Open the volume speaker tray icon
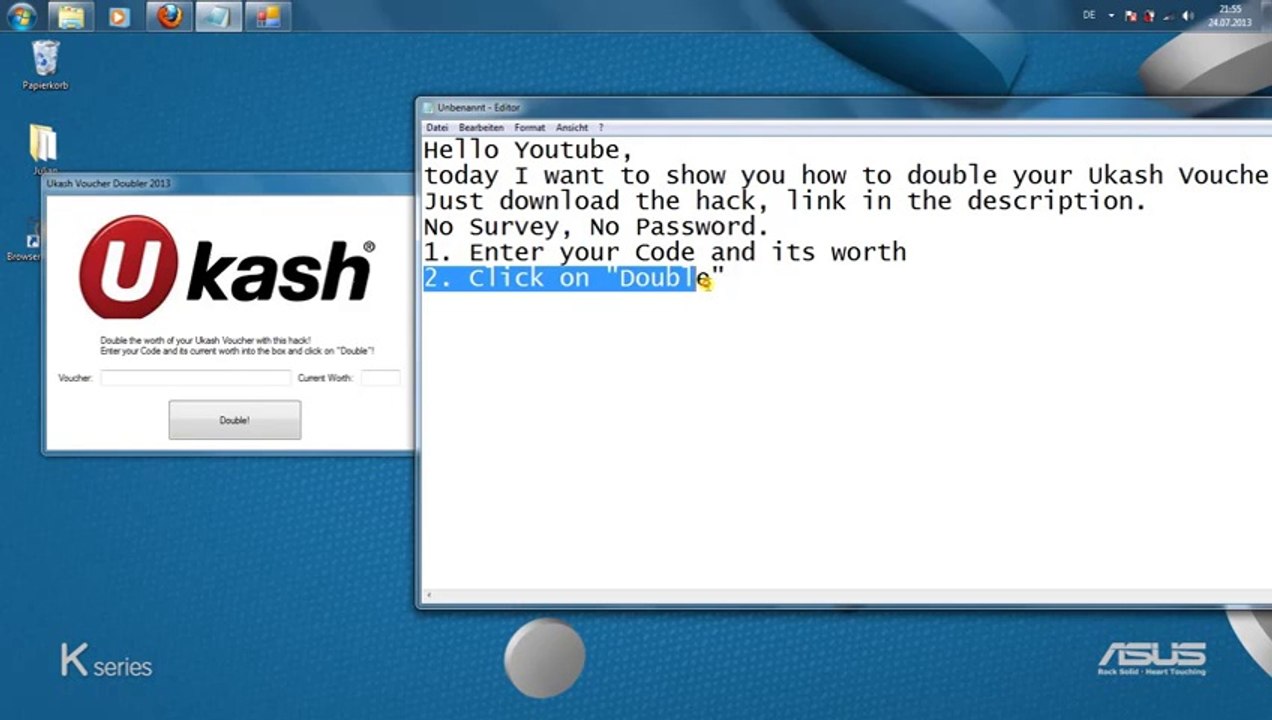The height and width of the screenshot is (720, 1272). [x=1189, y=16]
